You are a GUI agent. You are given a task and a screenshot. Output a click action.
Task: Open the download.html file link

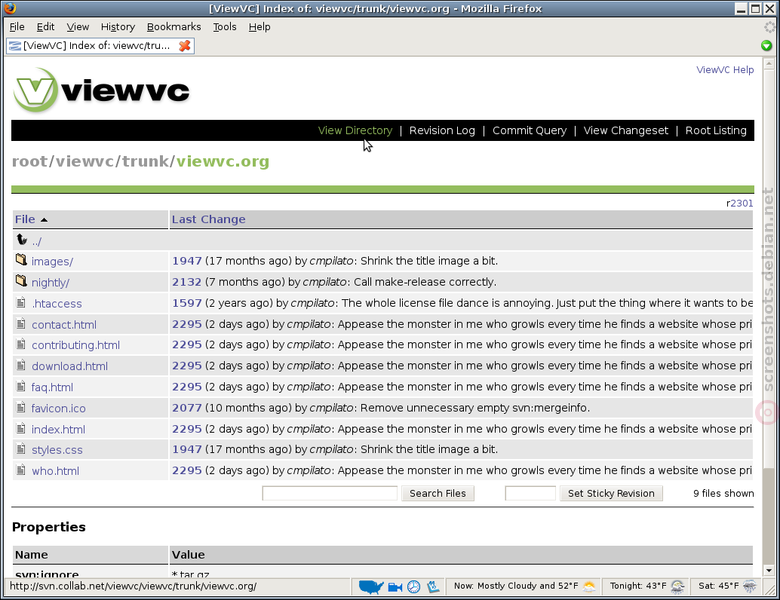pyautogui.click(x=70, y=366)
